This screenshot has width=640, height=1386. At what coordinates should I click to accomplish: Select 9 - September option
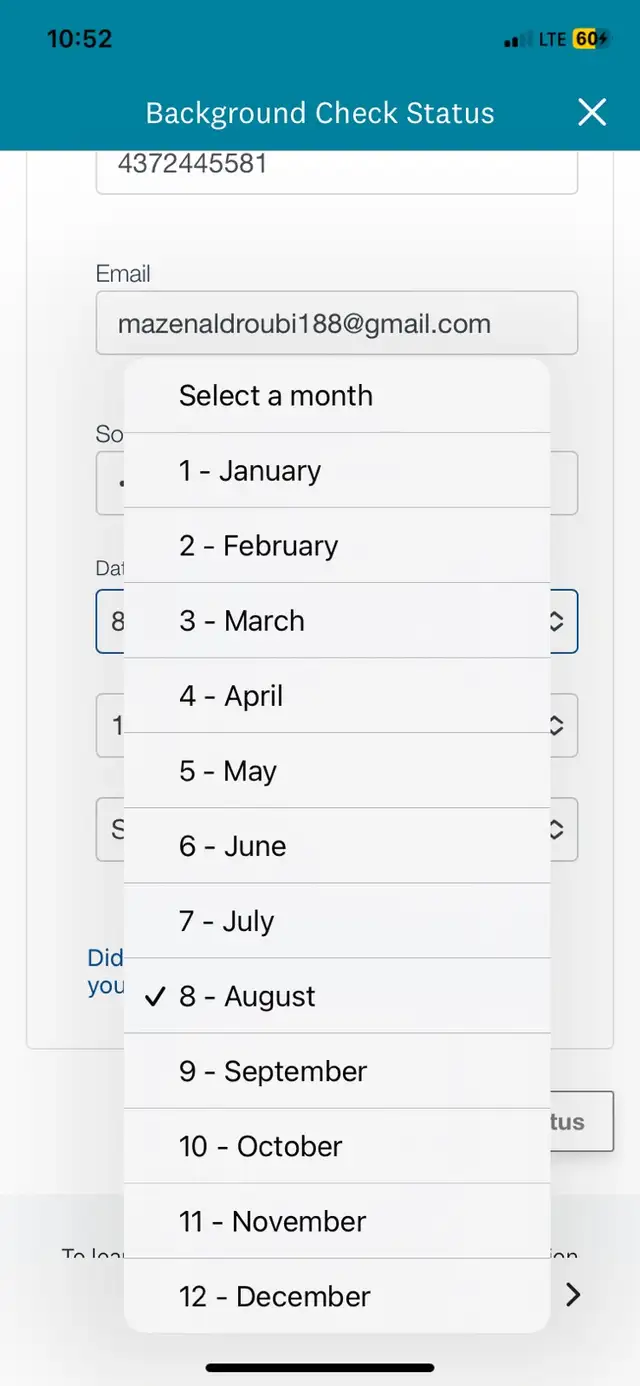coord(337,1071)
